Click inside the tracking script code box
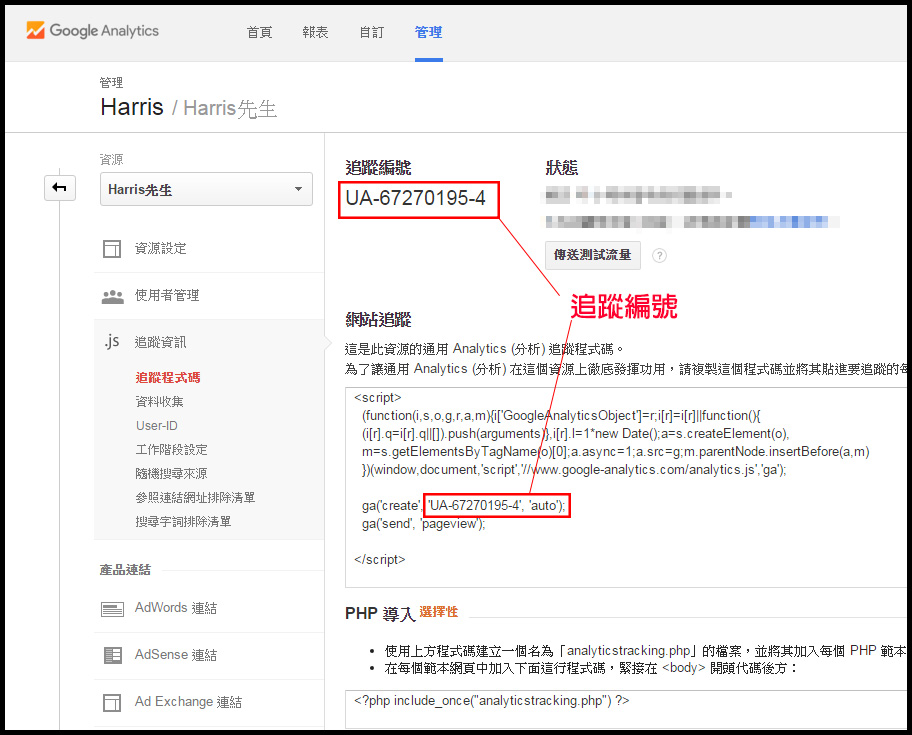The width and height of the screenshot is (912, 735). (x=626, y=487)
